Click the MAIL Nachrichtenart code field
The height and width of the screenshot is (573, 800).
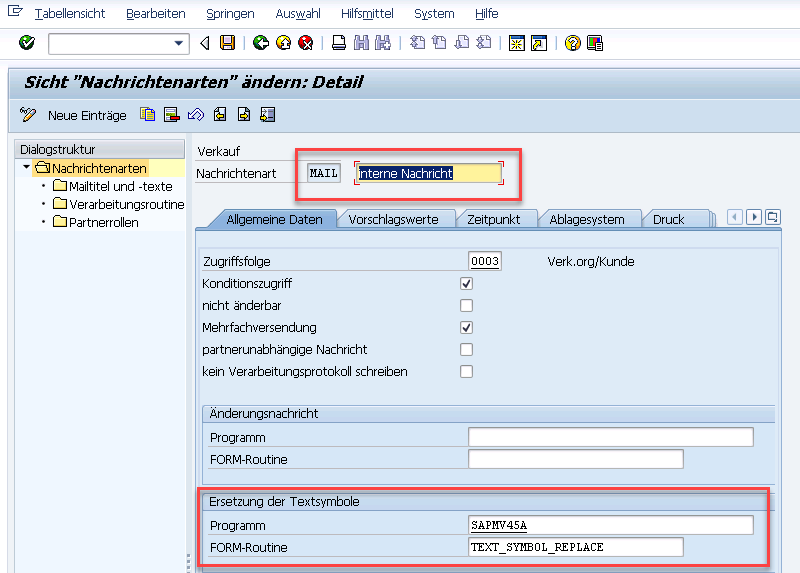point(324,173)
